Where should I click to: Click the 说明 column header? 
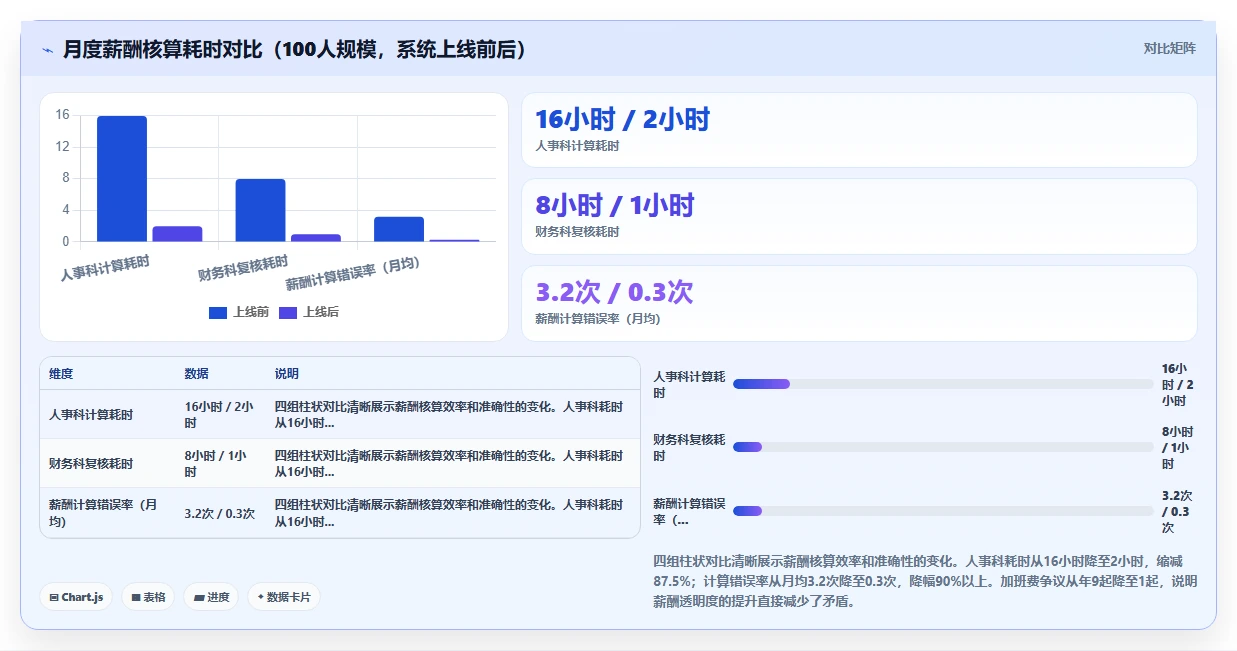tap(287, 374)
